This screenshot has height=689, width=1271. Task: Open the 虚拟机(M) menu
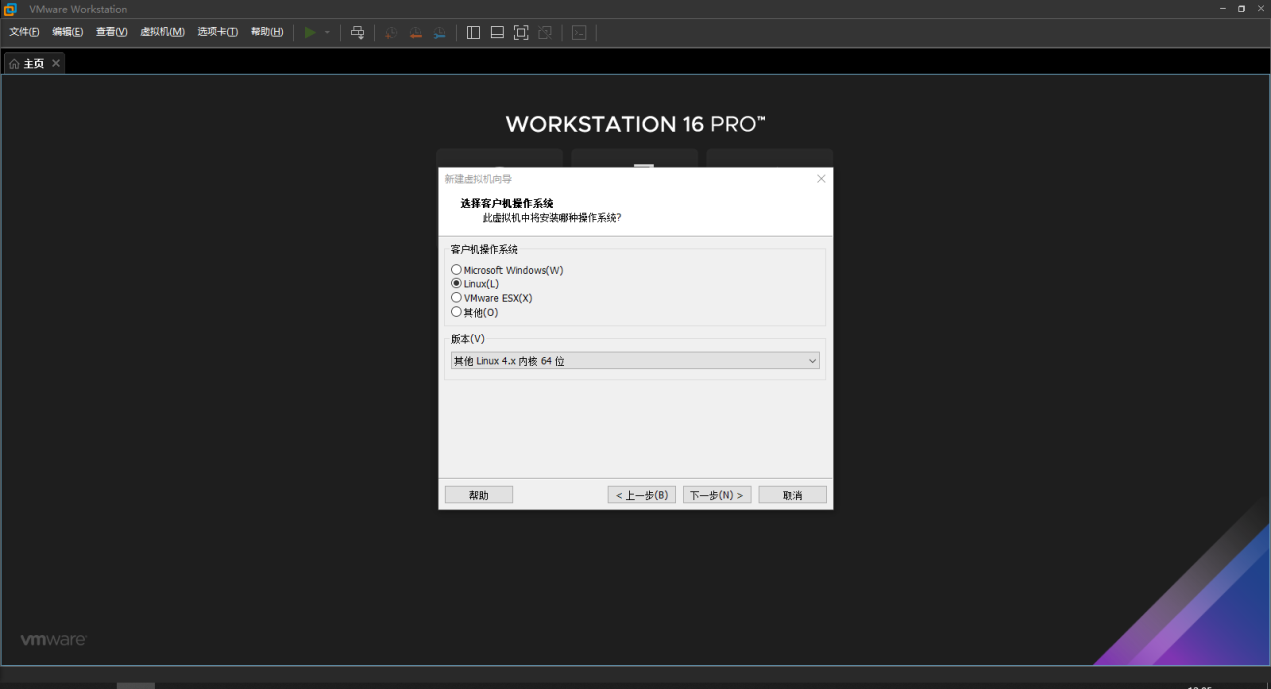click(162, 32)
